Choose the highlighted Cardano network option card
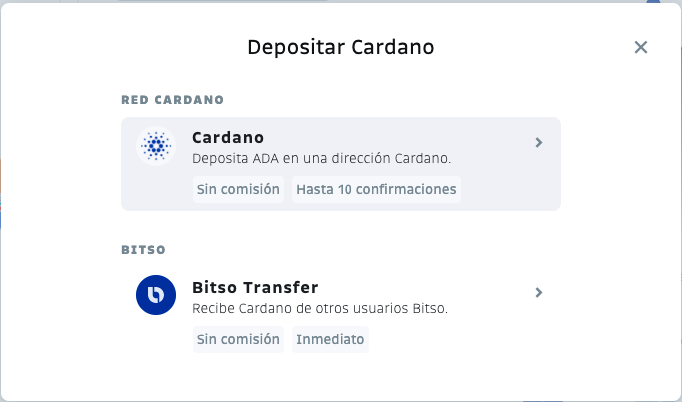Screen dimensions: 682x402 pyautogui.click(x=341, y=164)
